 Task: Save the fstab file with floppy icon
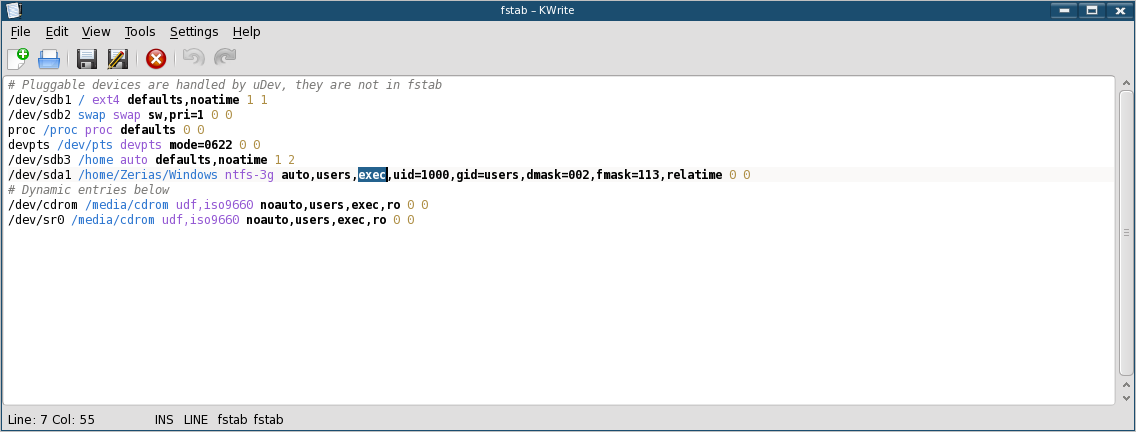pos(87,59)
